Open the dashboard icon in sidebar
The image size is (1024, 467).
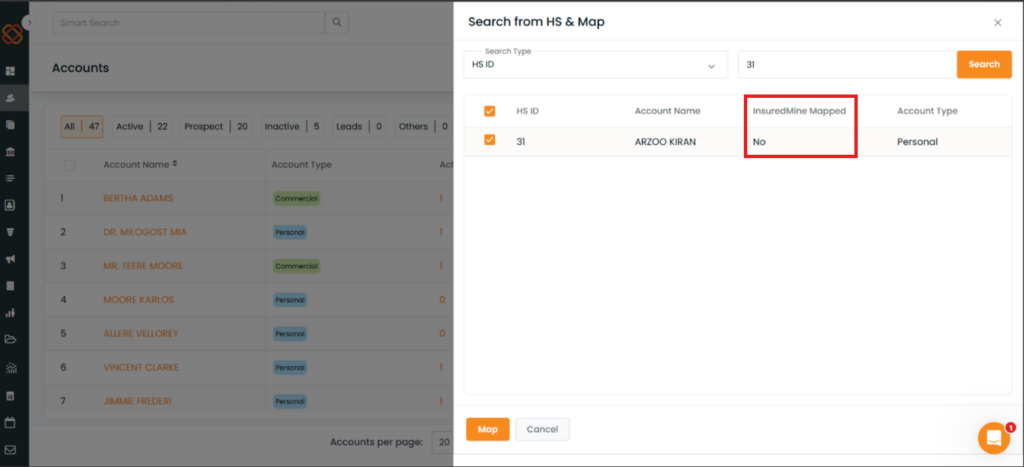10,71
